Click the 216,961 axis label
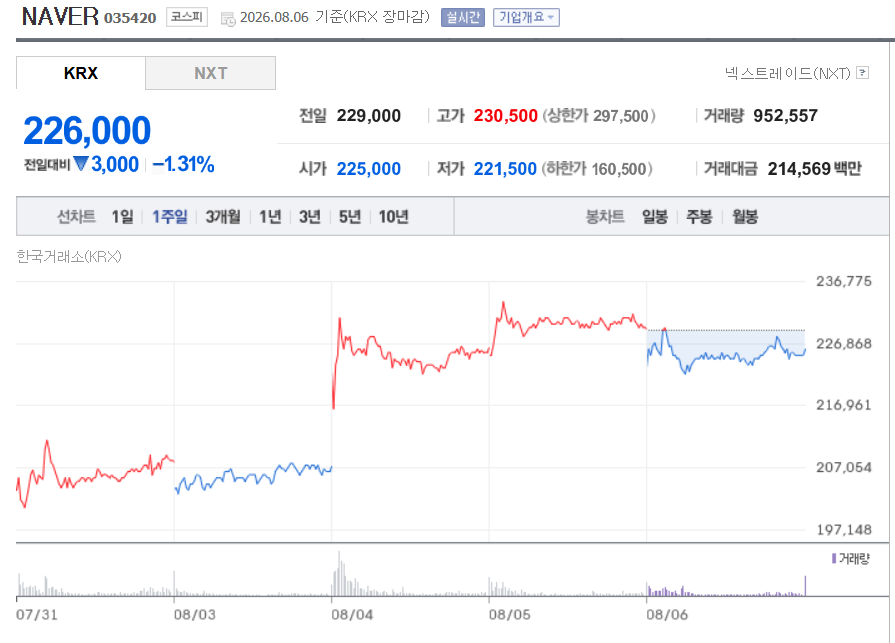The width and height of the screenshot is (895, 643). click(x=844, y=405)
